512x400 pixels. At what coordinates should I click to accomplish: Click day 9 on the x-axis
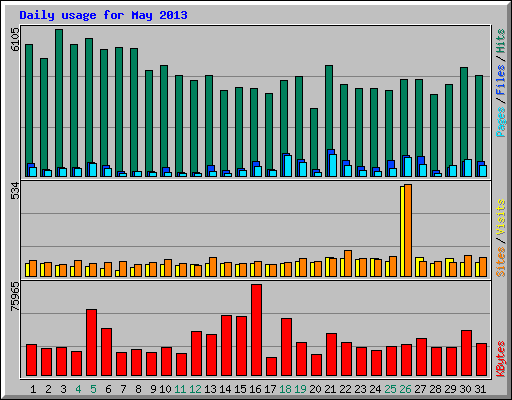(x=153, y=389)
